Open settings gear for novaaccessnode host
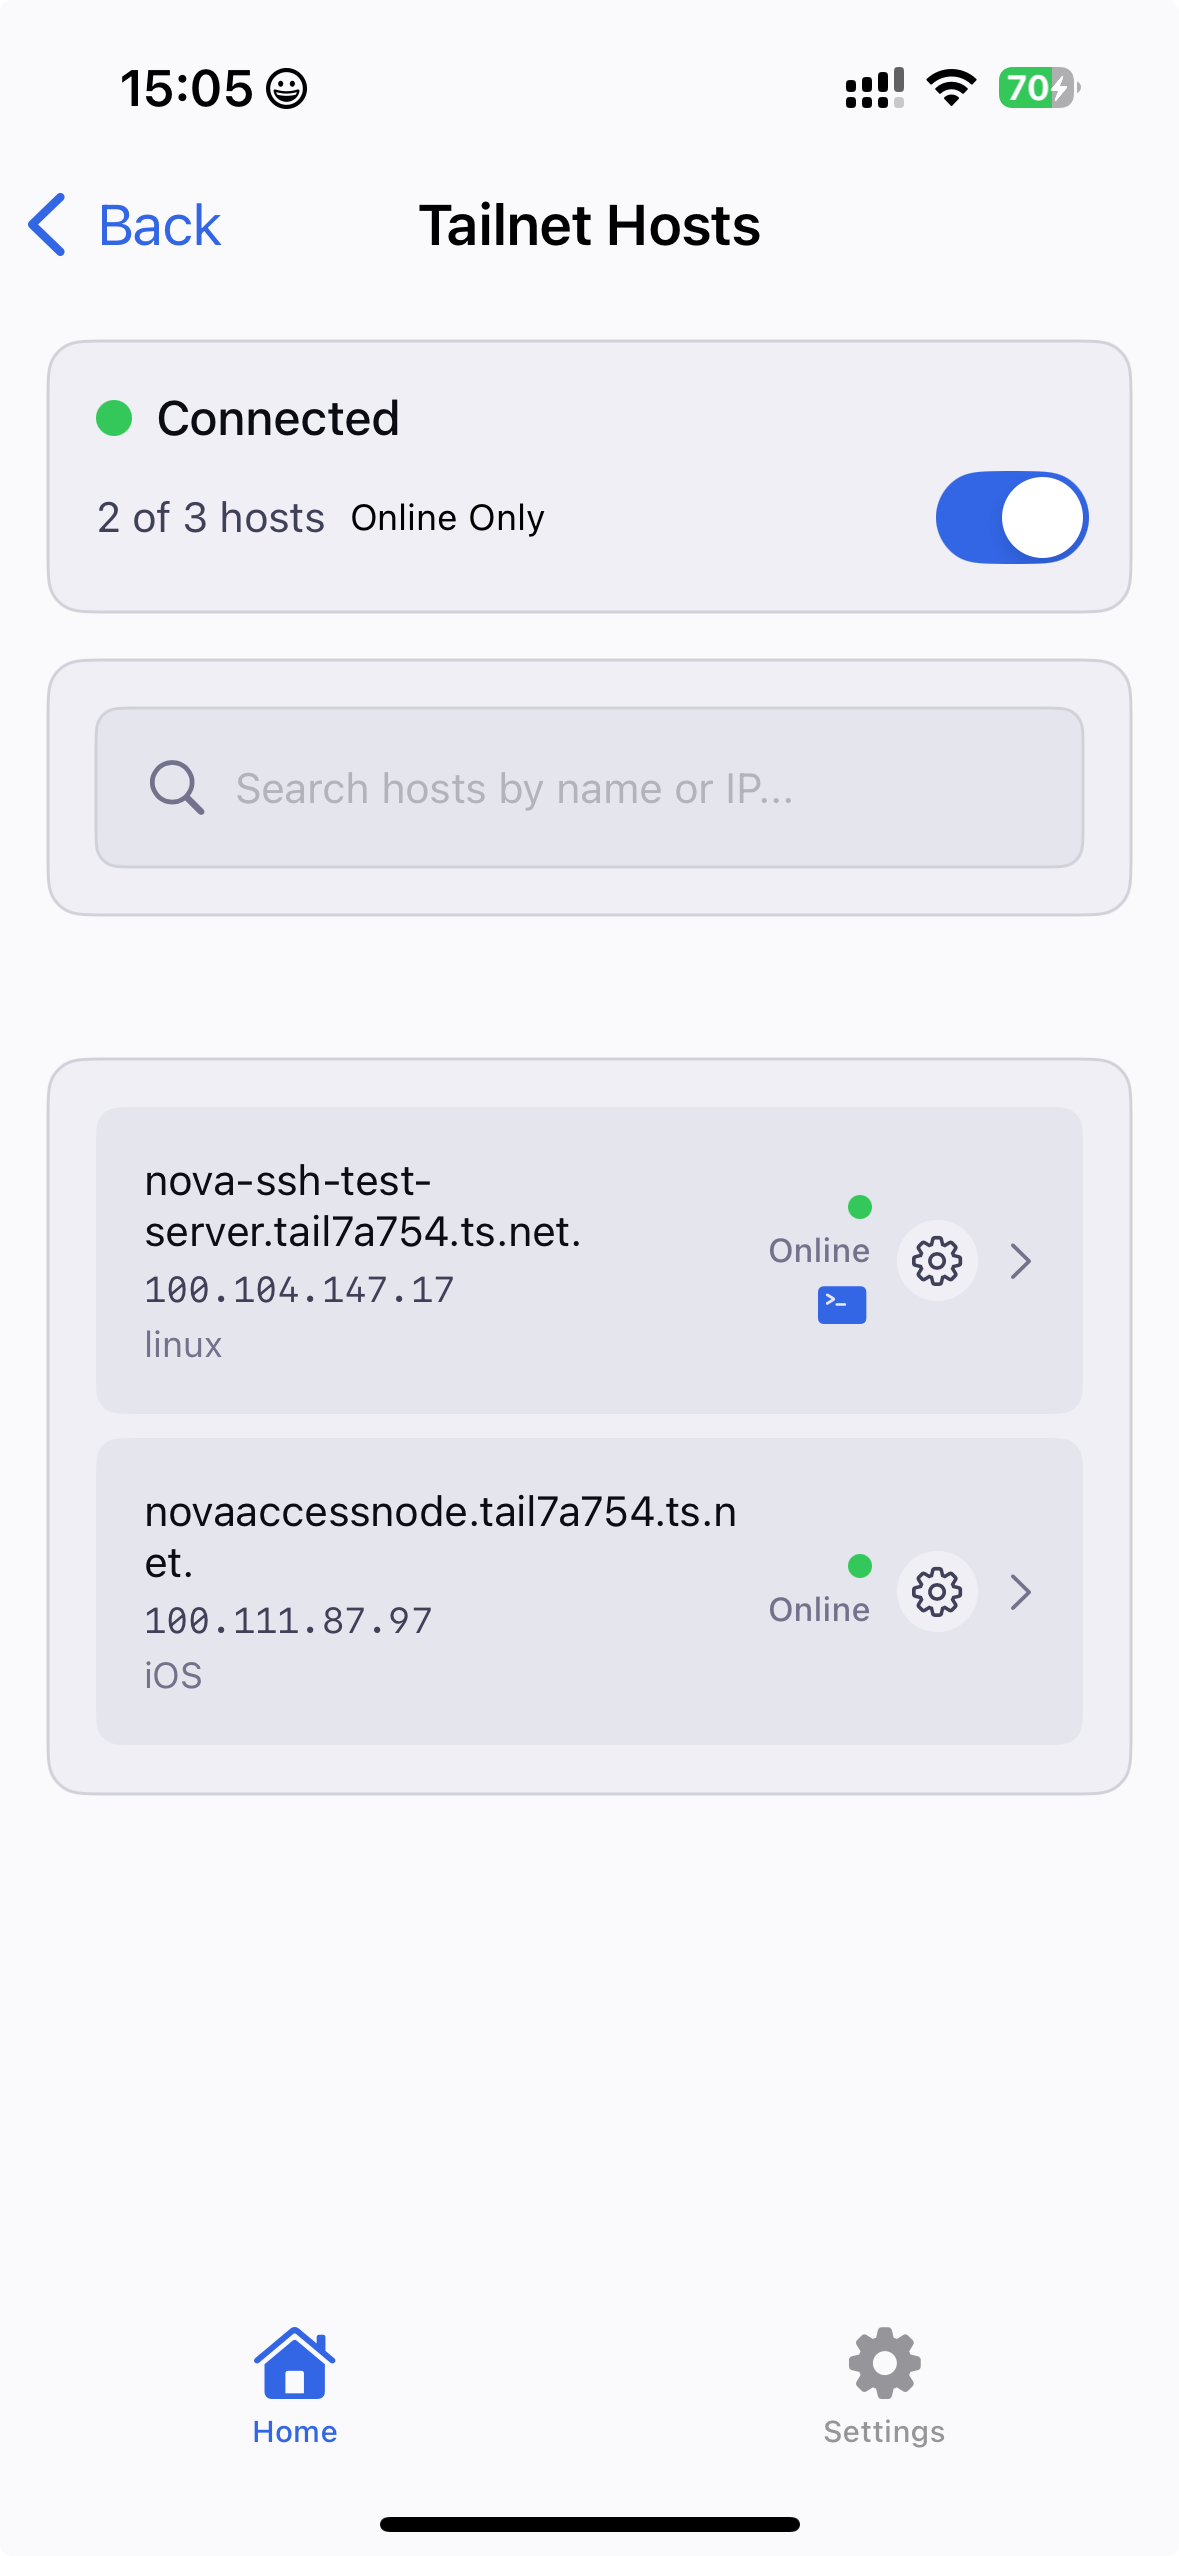This screenshot has width=1179, height=2556. 937,1592
